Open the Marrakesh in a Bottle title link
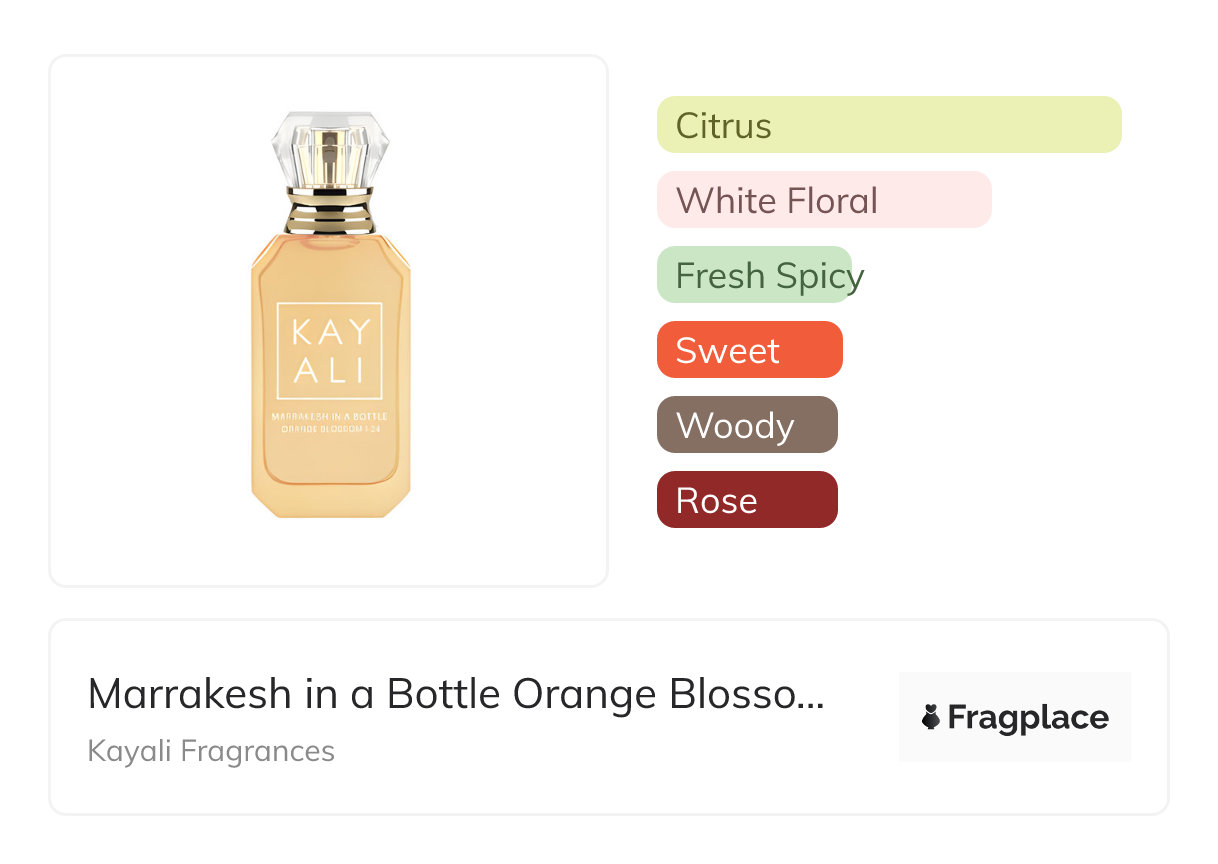 tap(455, 694)
